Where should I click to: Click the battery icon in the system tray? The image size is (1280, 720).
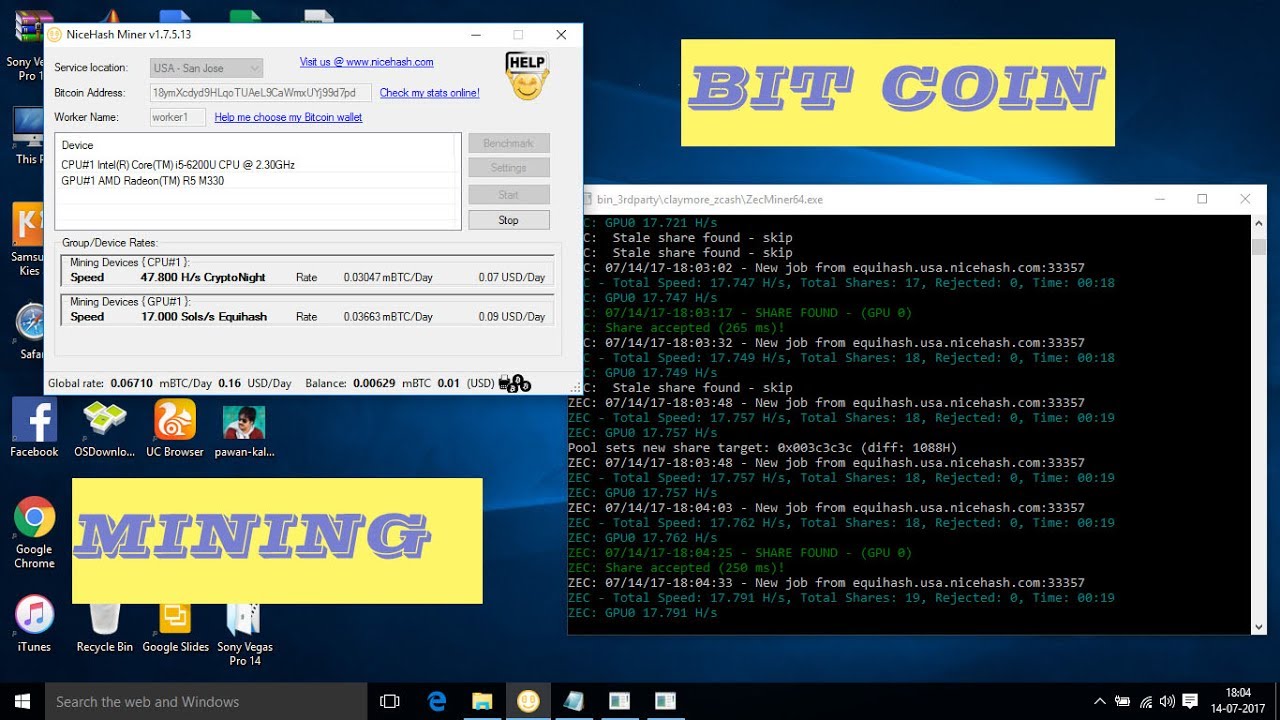1122,702
